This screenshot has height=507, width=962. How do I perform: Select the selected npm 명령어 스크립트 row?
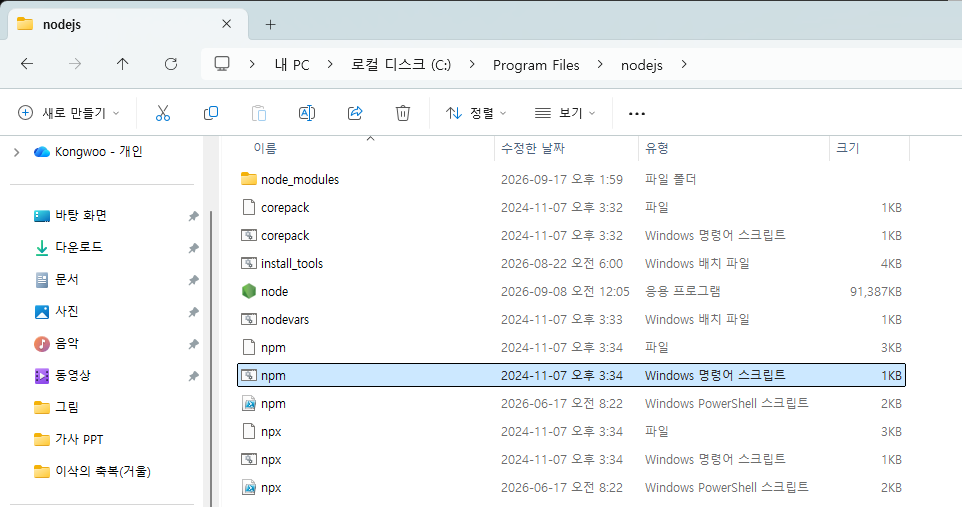[571, 375]
